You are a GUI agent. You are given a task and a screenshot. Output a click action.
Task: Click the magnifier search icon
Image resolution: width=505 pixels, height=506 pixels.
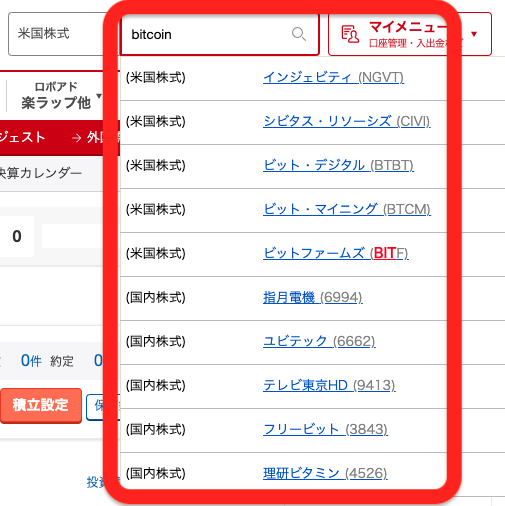point(298,34)
